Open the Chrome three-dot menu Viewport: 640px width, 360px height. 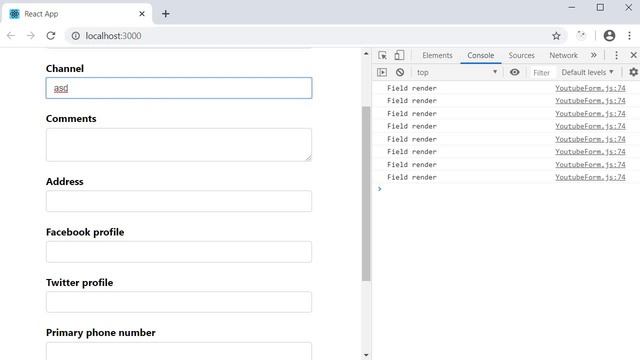tap(629, 36)
